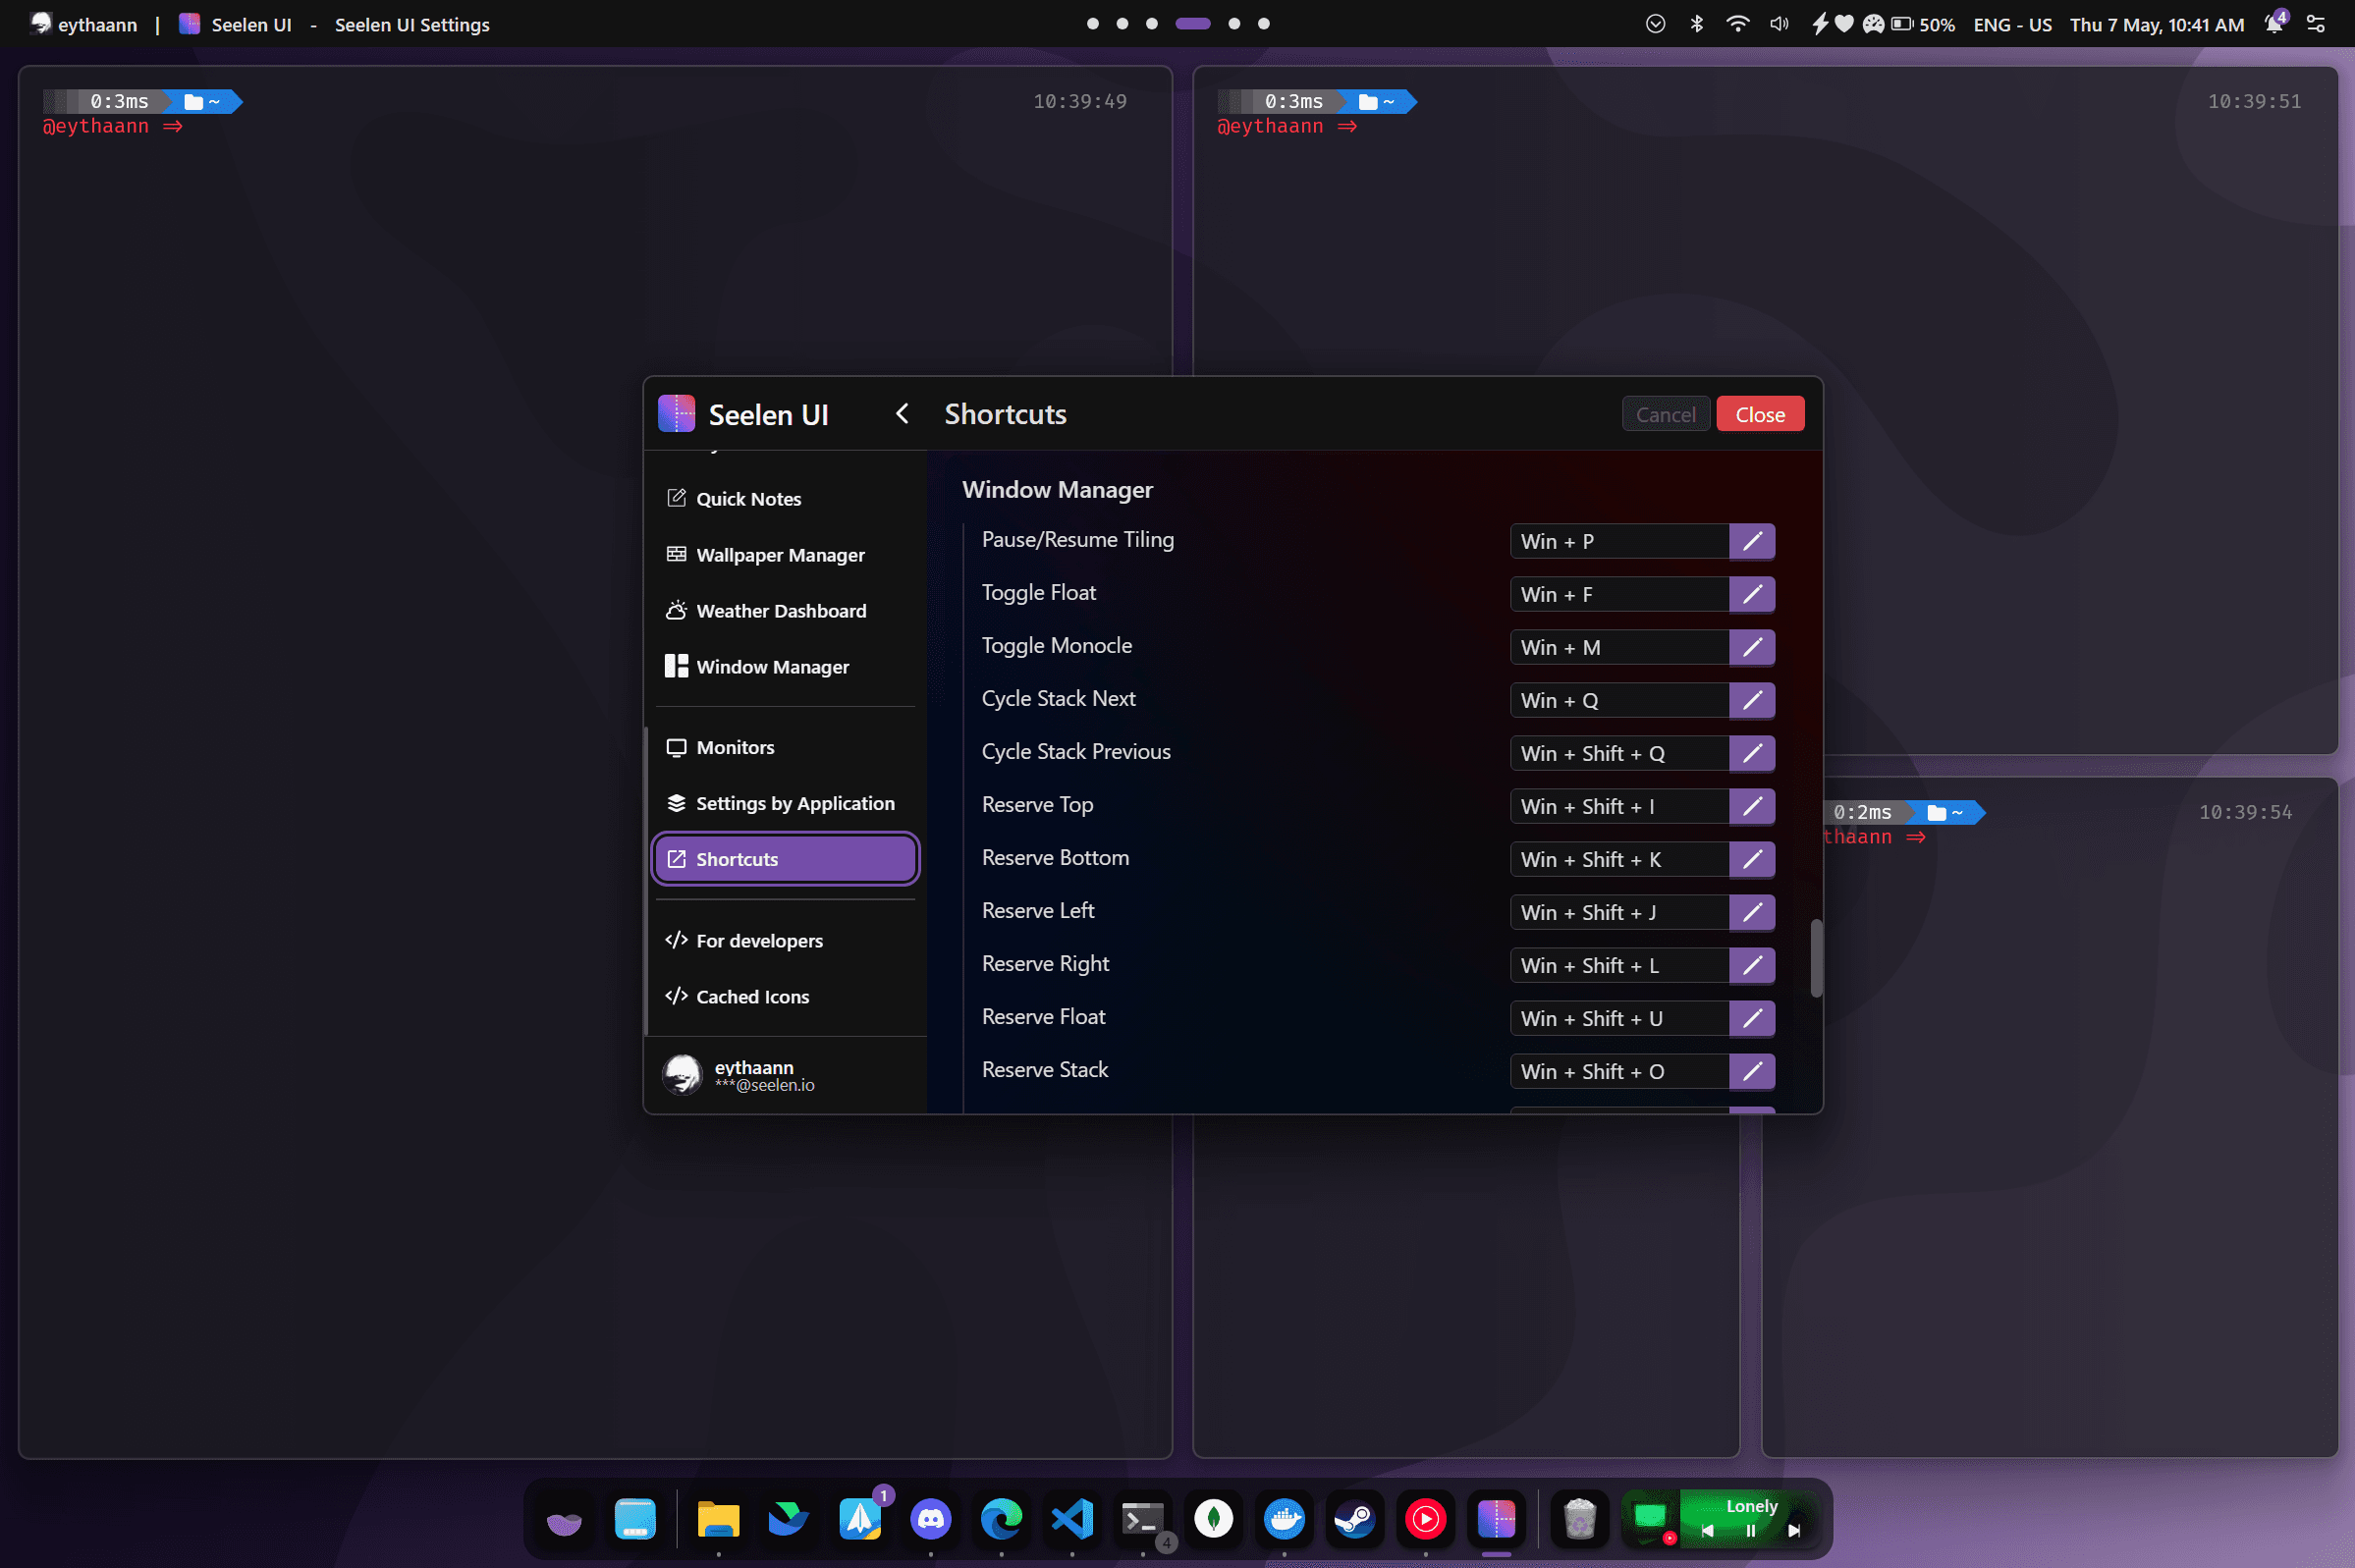This screenshot has width=2355, height=1568.
Task: Open Bluetooth from the top bar
Action: click(x=1696, y=24)
